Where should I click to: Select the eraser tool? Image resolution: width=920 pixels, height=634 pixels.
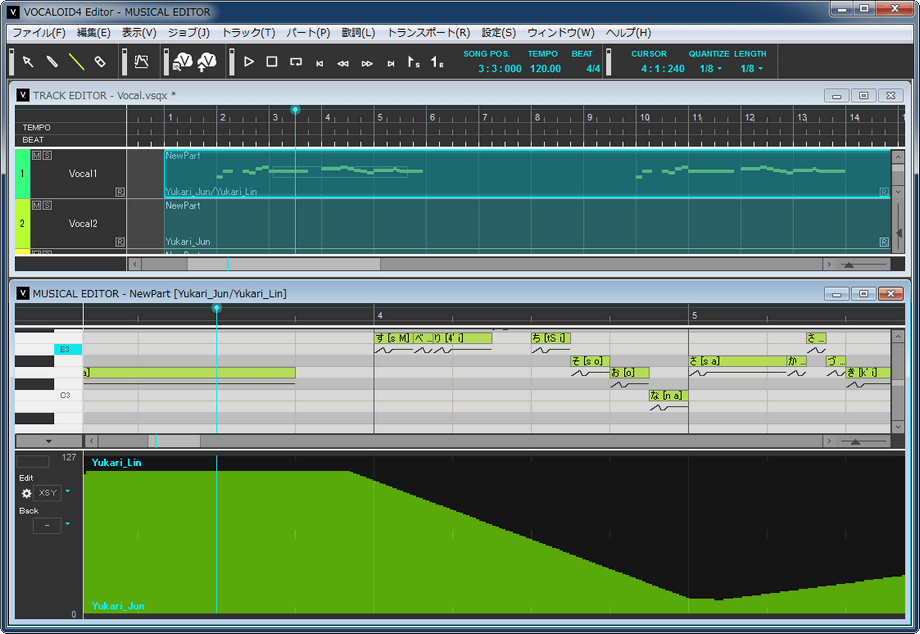[100, 62]
